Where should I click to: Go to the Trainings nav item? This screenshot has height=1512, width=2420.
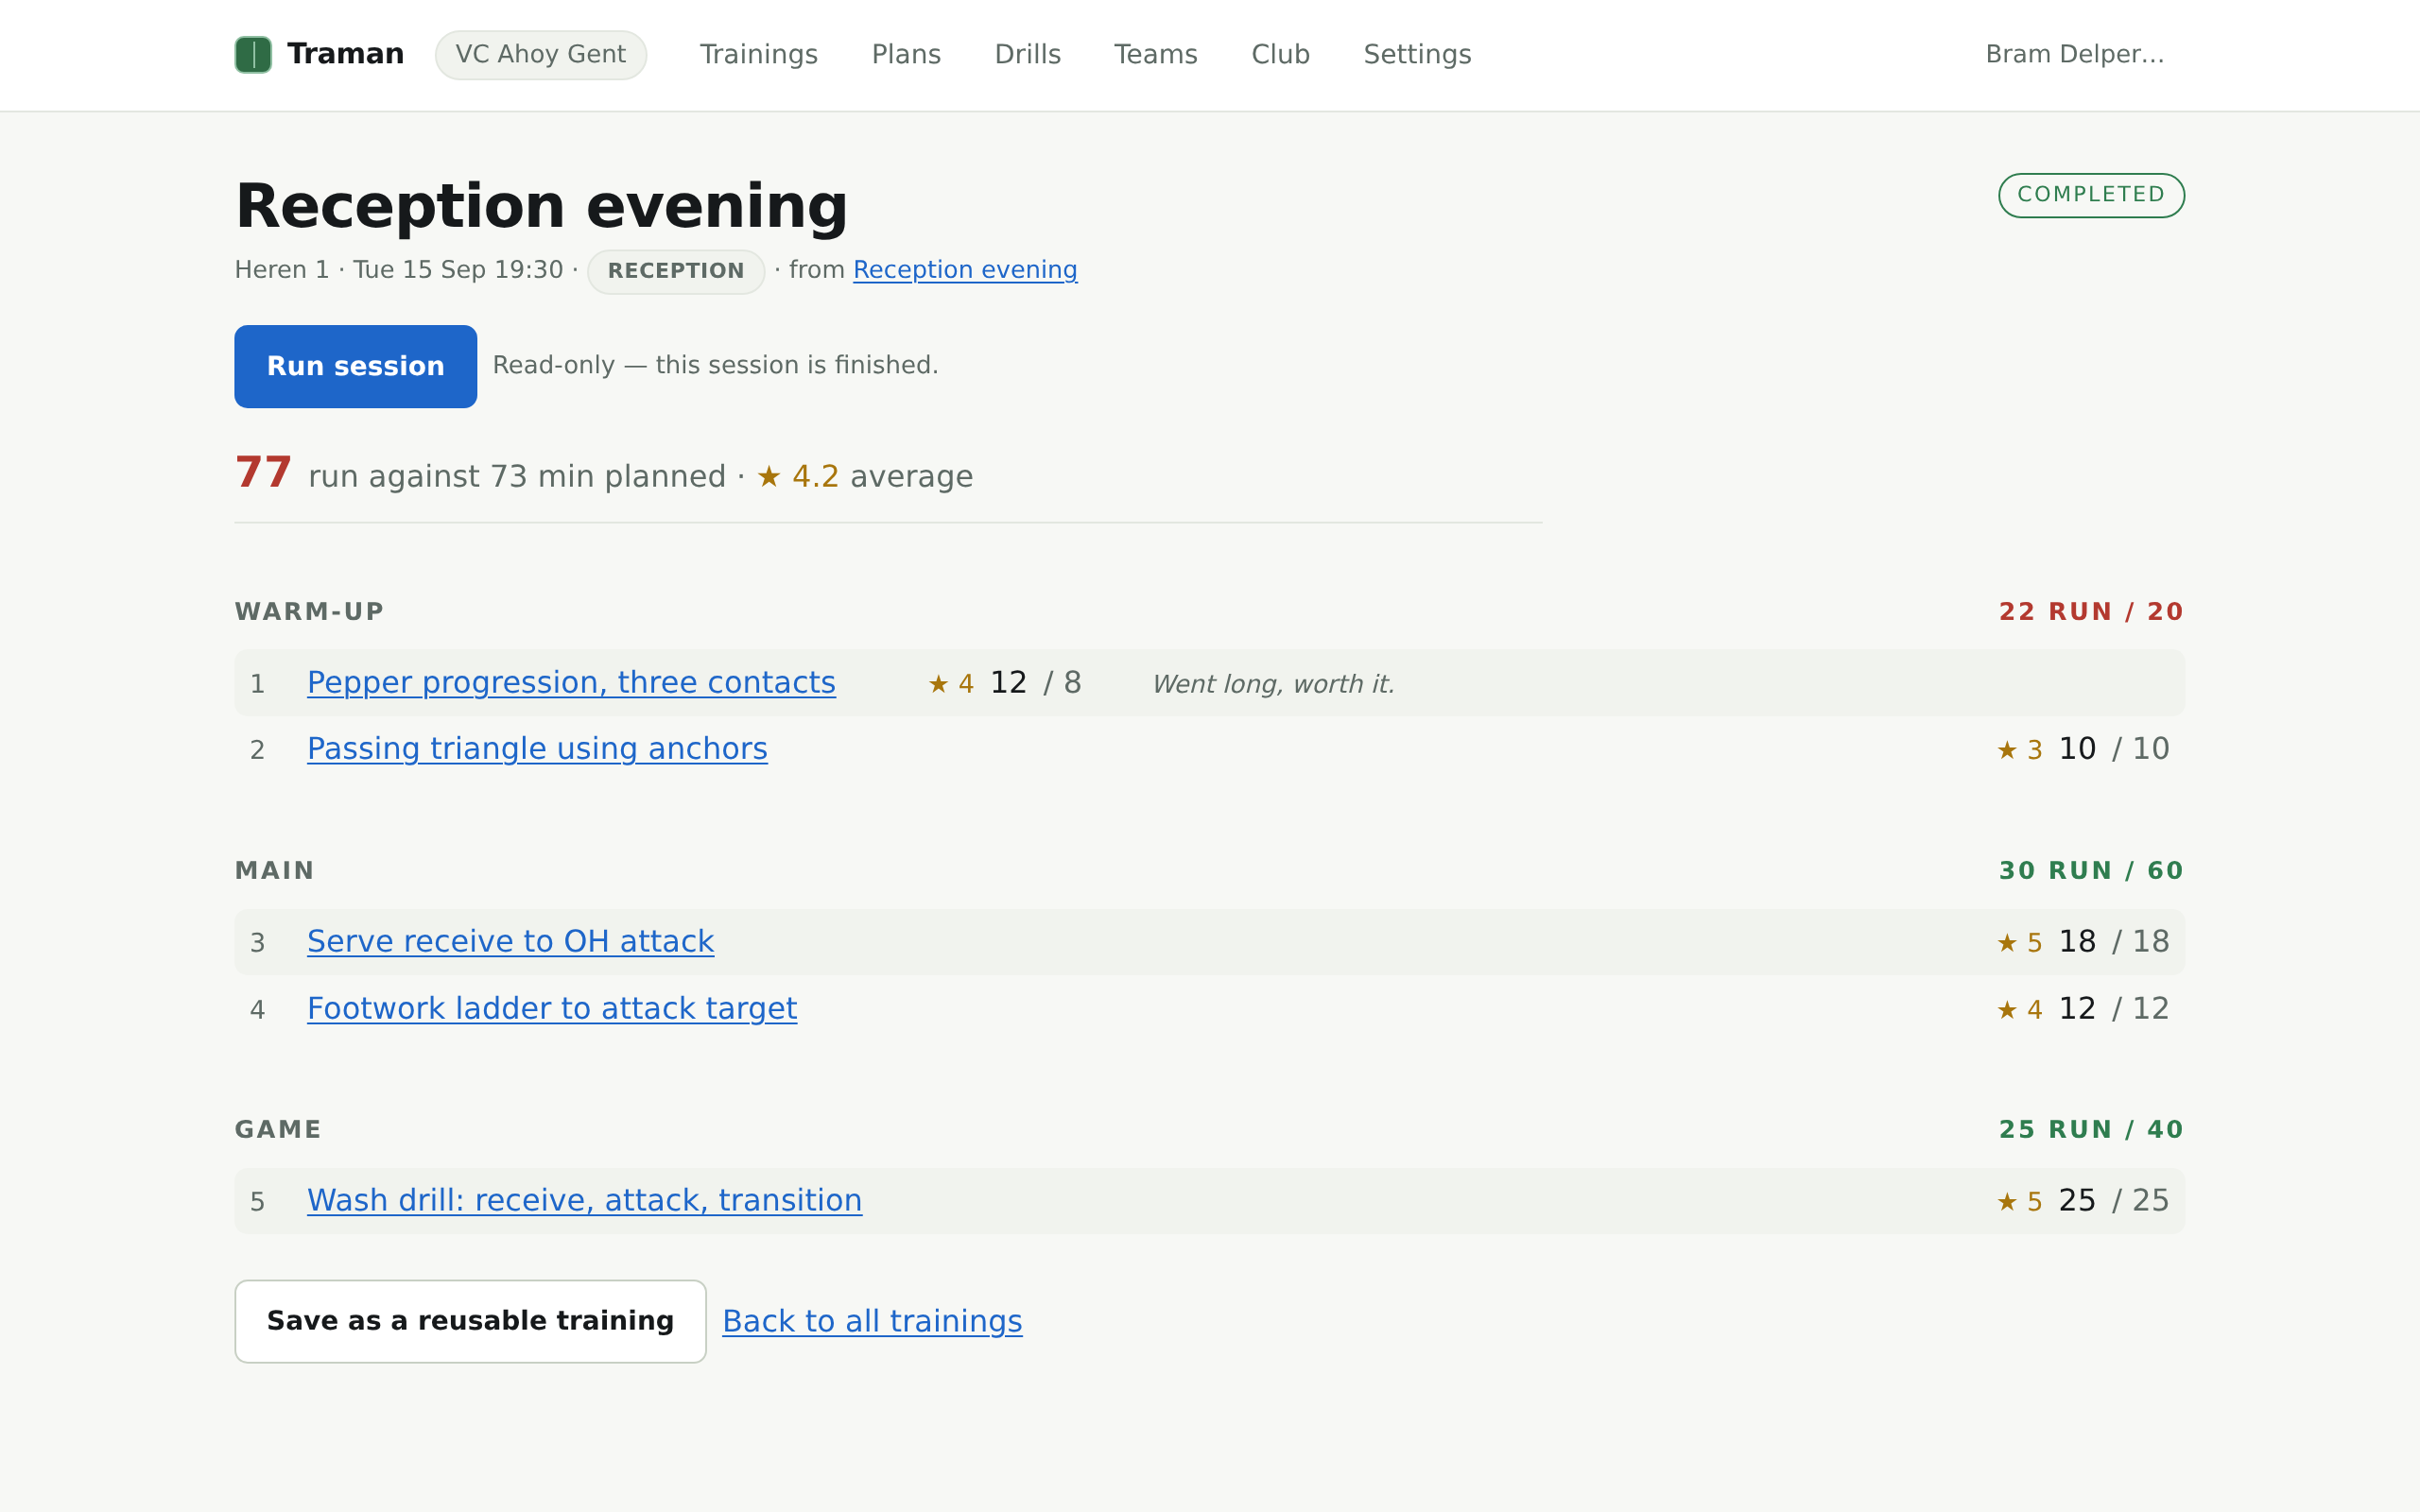[758, 55]
